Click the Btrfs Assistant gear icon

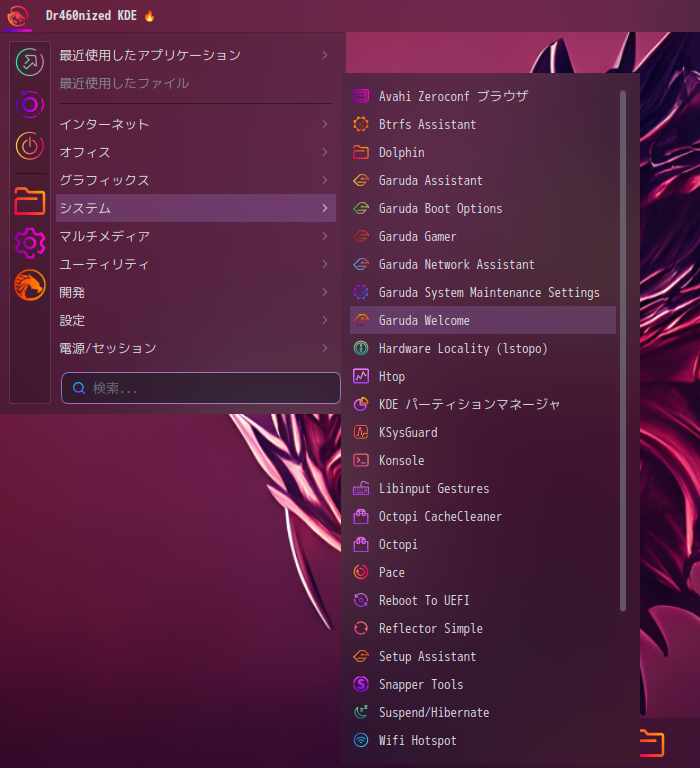pyautogui.click(x=361, y=124)
